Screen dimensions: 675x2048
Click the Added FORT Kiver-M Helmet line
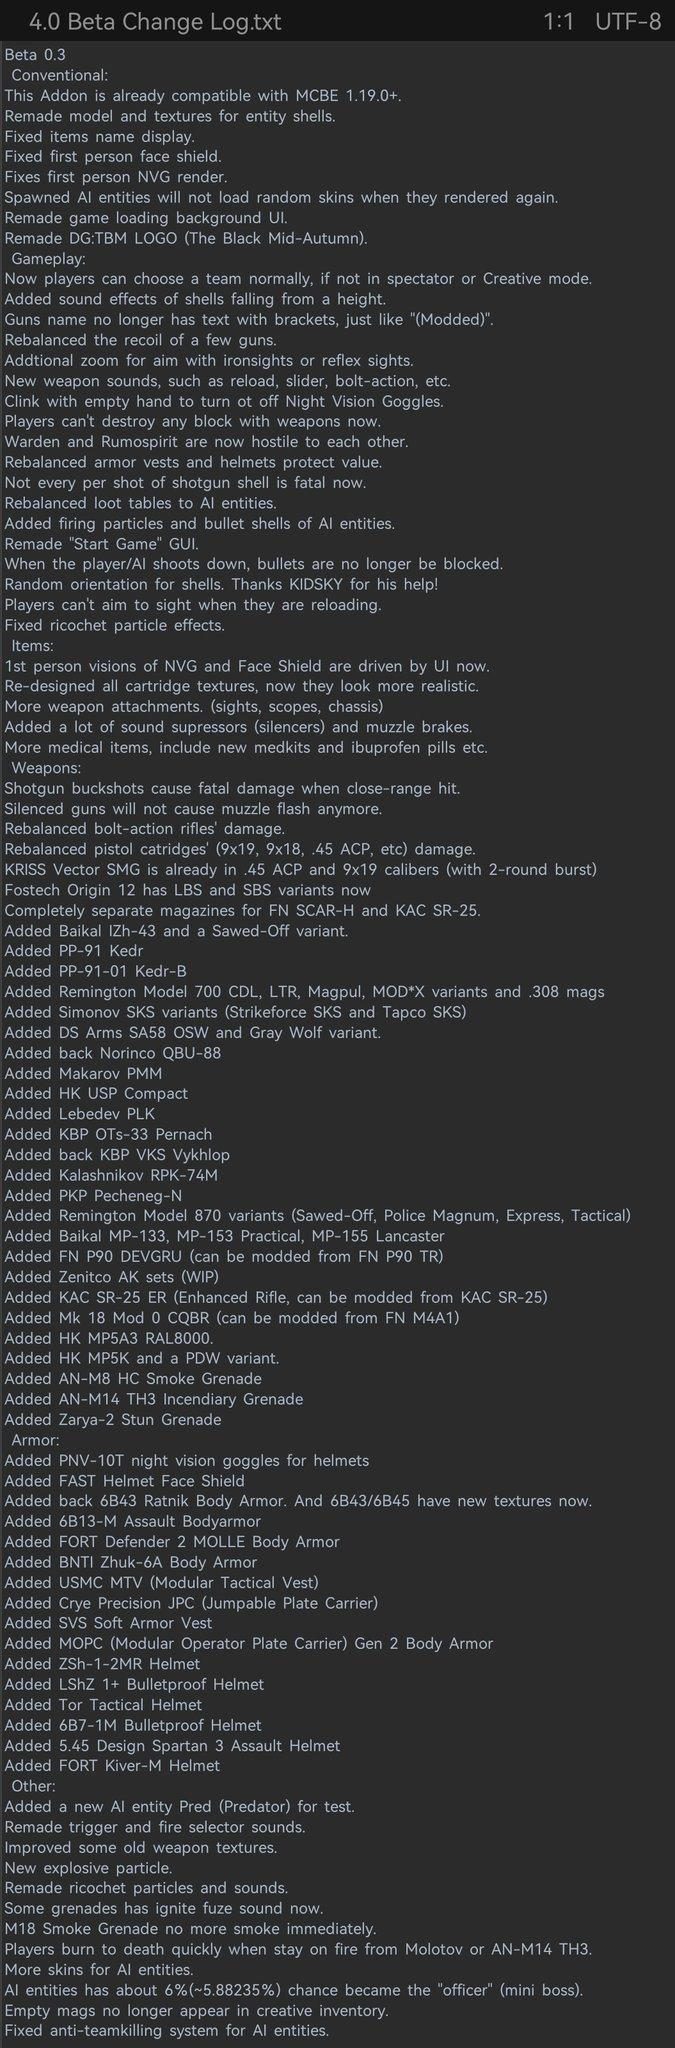coord(112,1766)
